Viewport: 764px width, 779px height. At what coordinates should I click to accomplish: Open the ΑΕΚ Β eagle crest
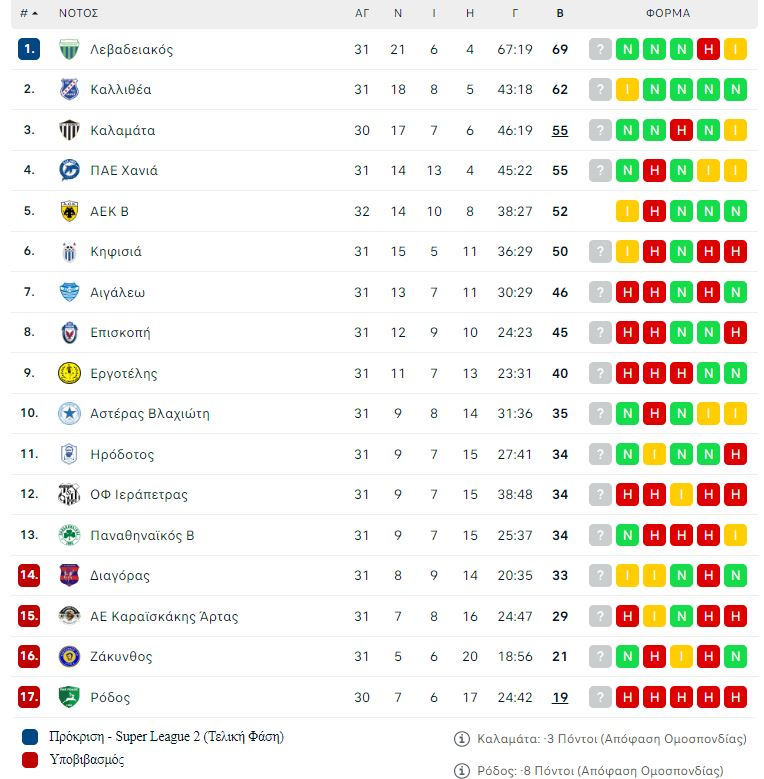tap(69, 211)
